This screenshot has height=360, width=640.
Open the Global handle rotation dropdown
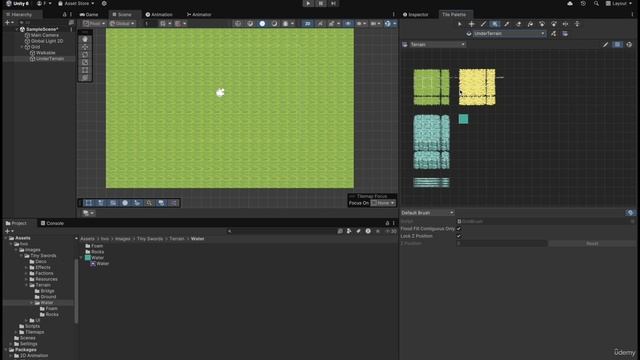pyautogui.click(x=122, y=24)
